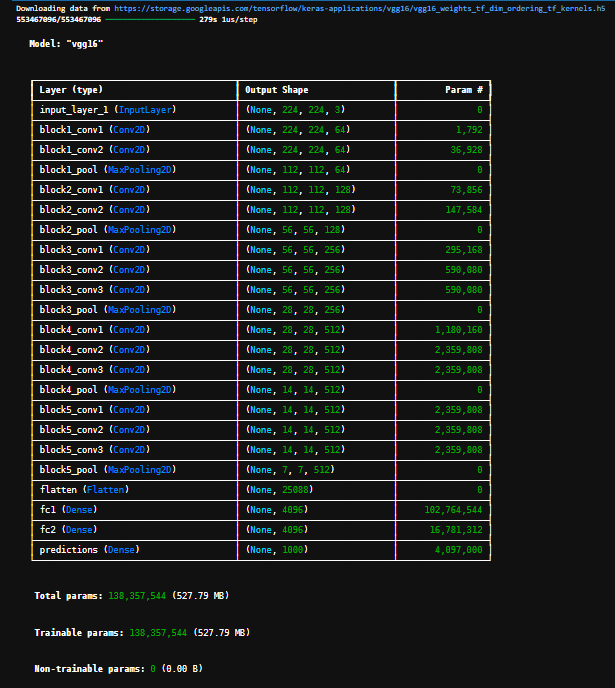
Task: Click block1_pool output shape (None, 112, 112, 64)
Action: tap(298, 170)
